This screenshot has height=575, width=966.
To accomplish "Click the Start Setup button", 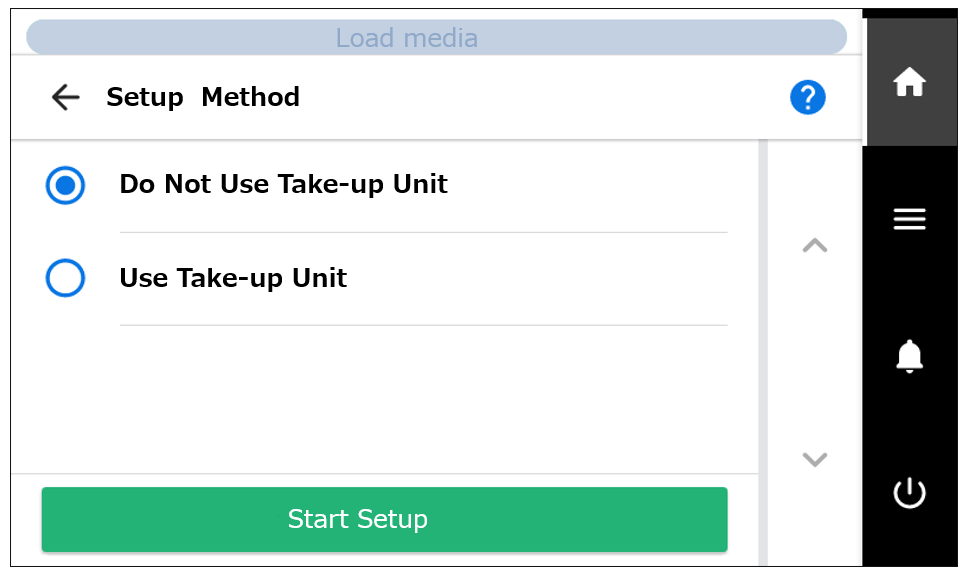I will (384, 519).
